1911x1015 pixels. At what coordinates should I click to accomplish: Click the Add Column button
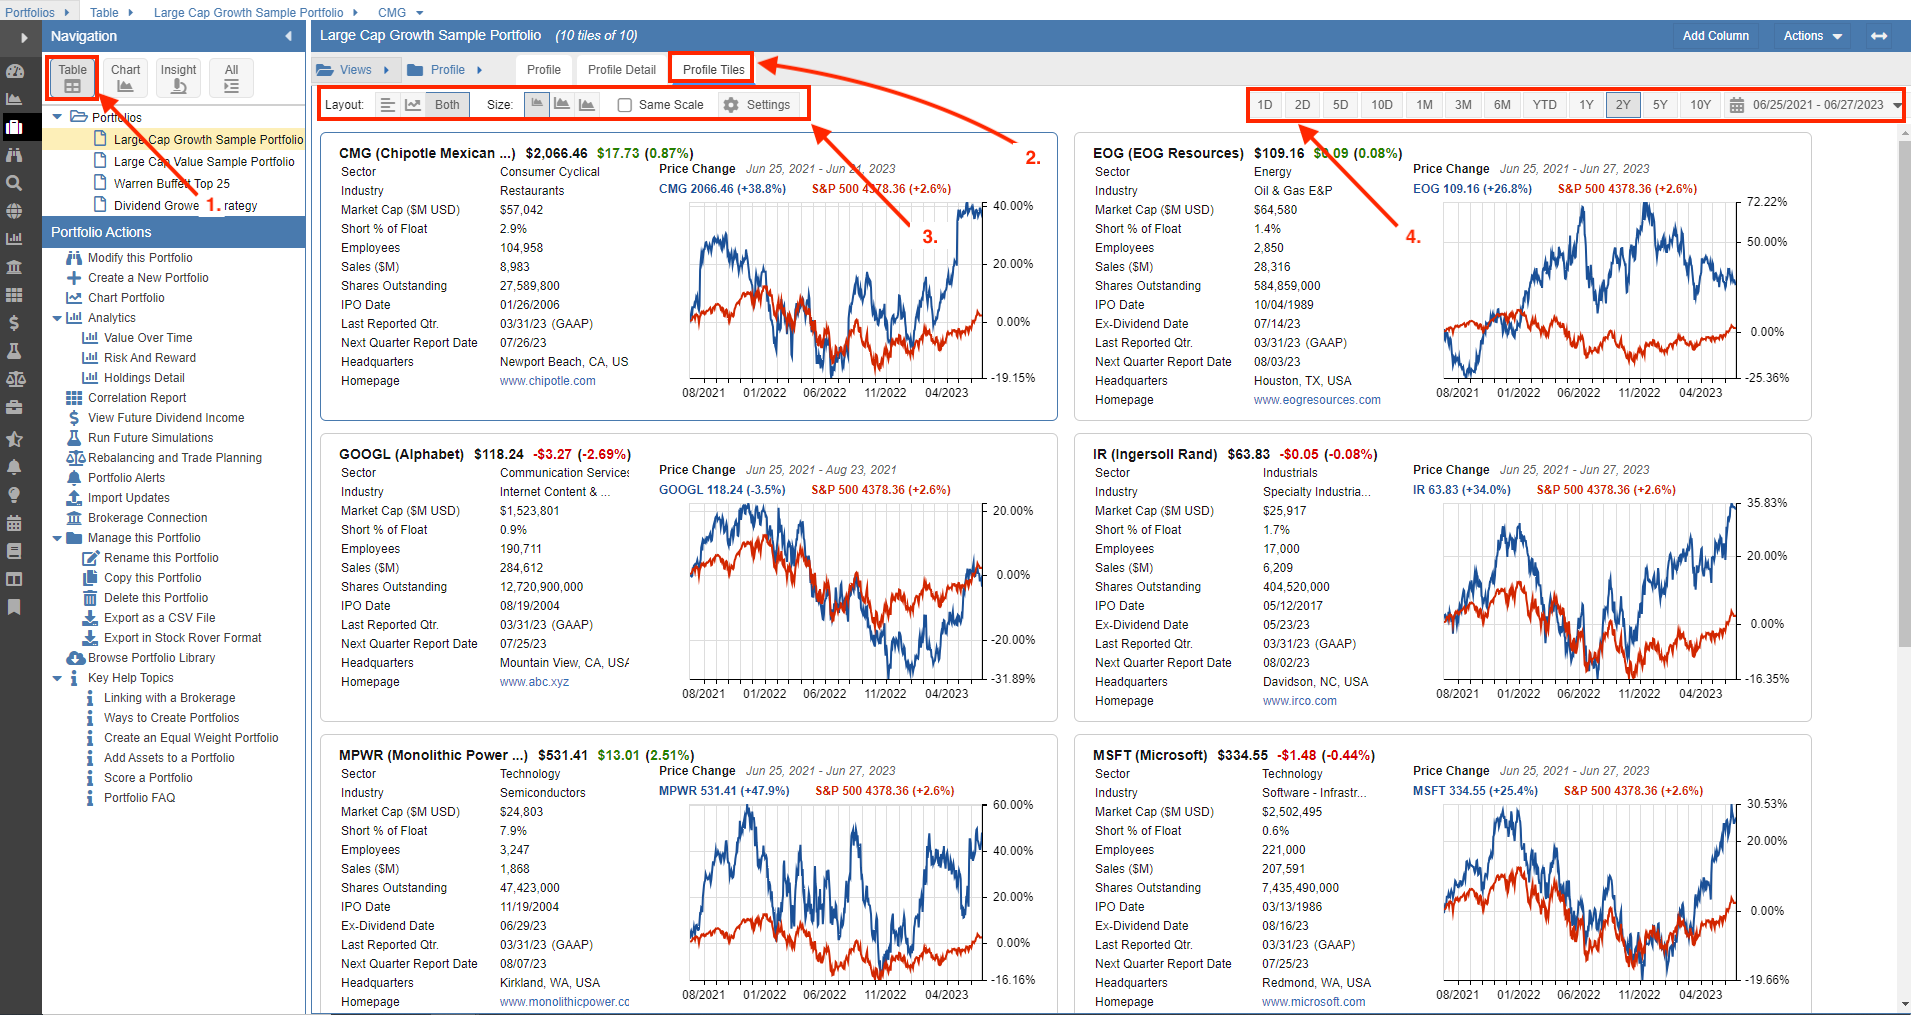click(1715, 36)
